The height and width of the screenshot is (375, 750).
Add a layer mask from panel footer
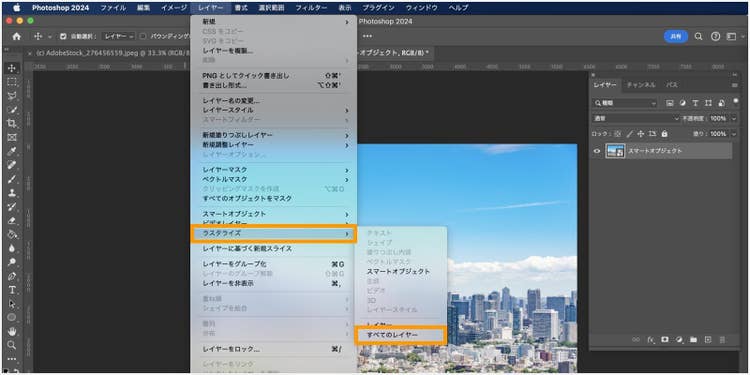click(x=665, y=340)
